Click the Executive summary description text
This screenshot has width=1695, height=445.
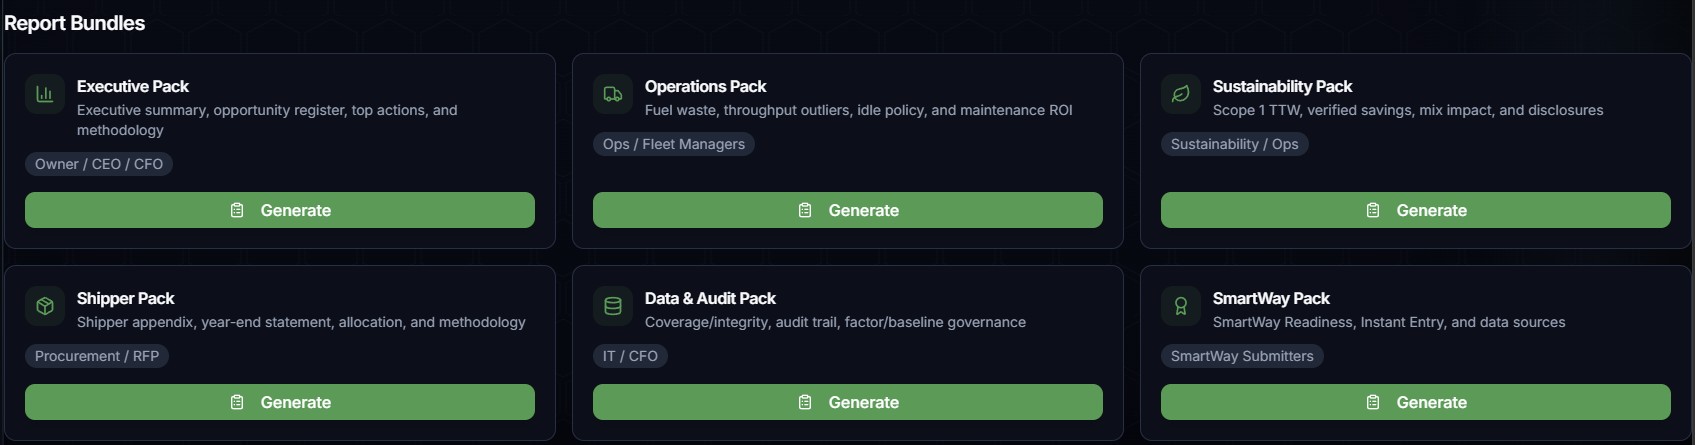(x=267, y=120)
